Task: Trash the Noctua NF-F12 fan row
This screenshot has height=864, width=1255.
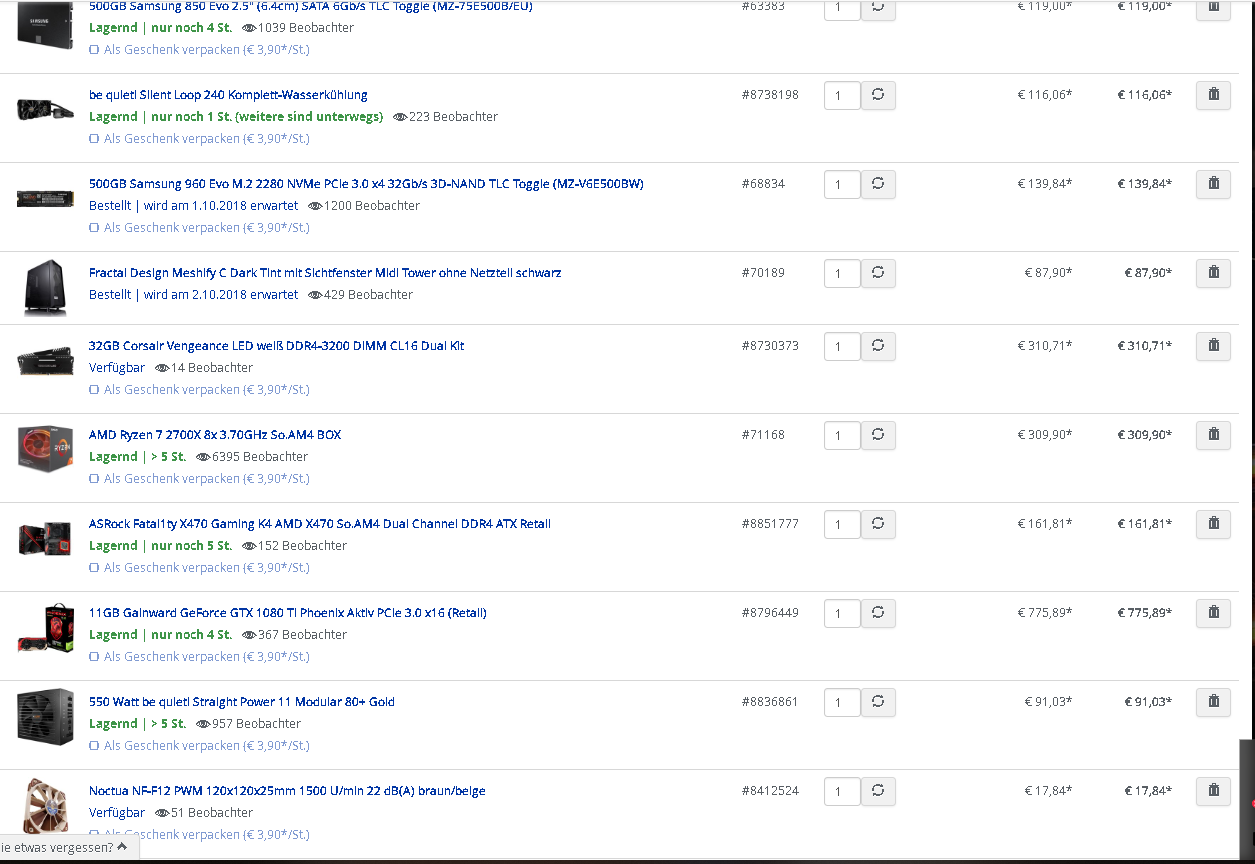Action: coord(1213,791)
